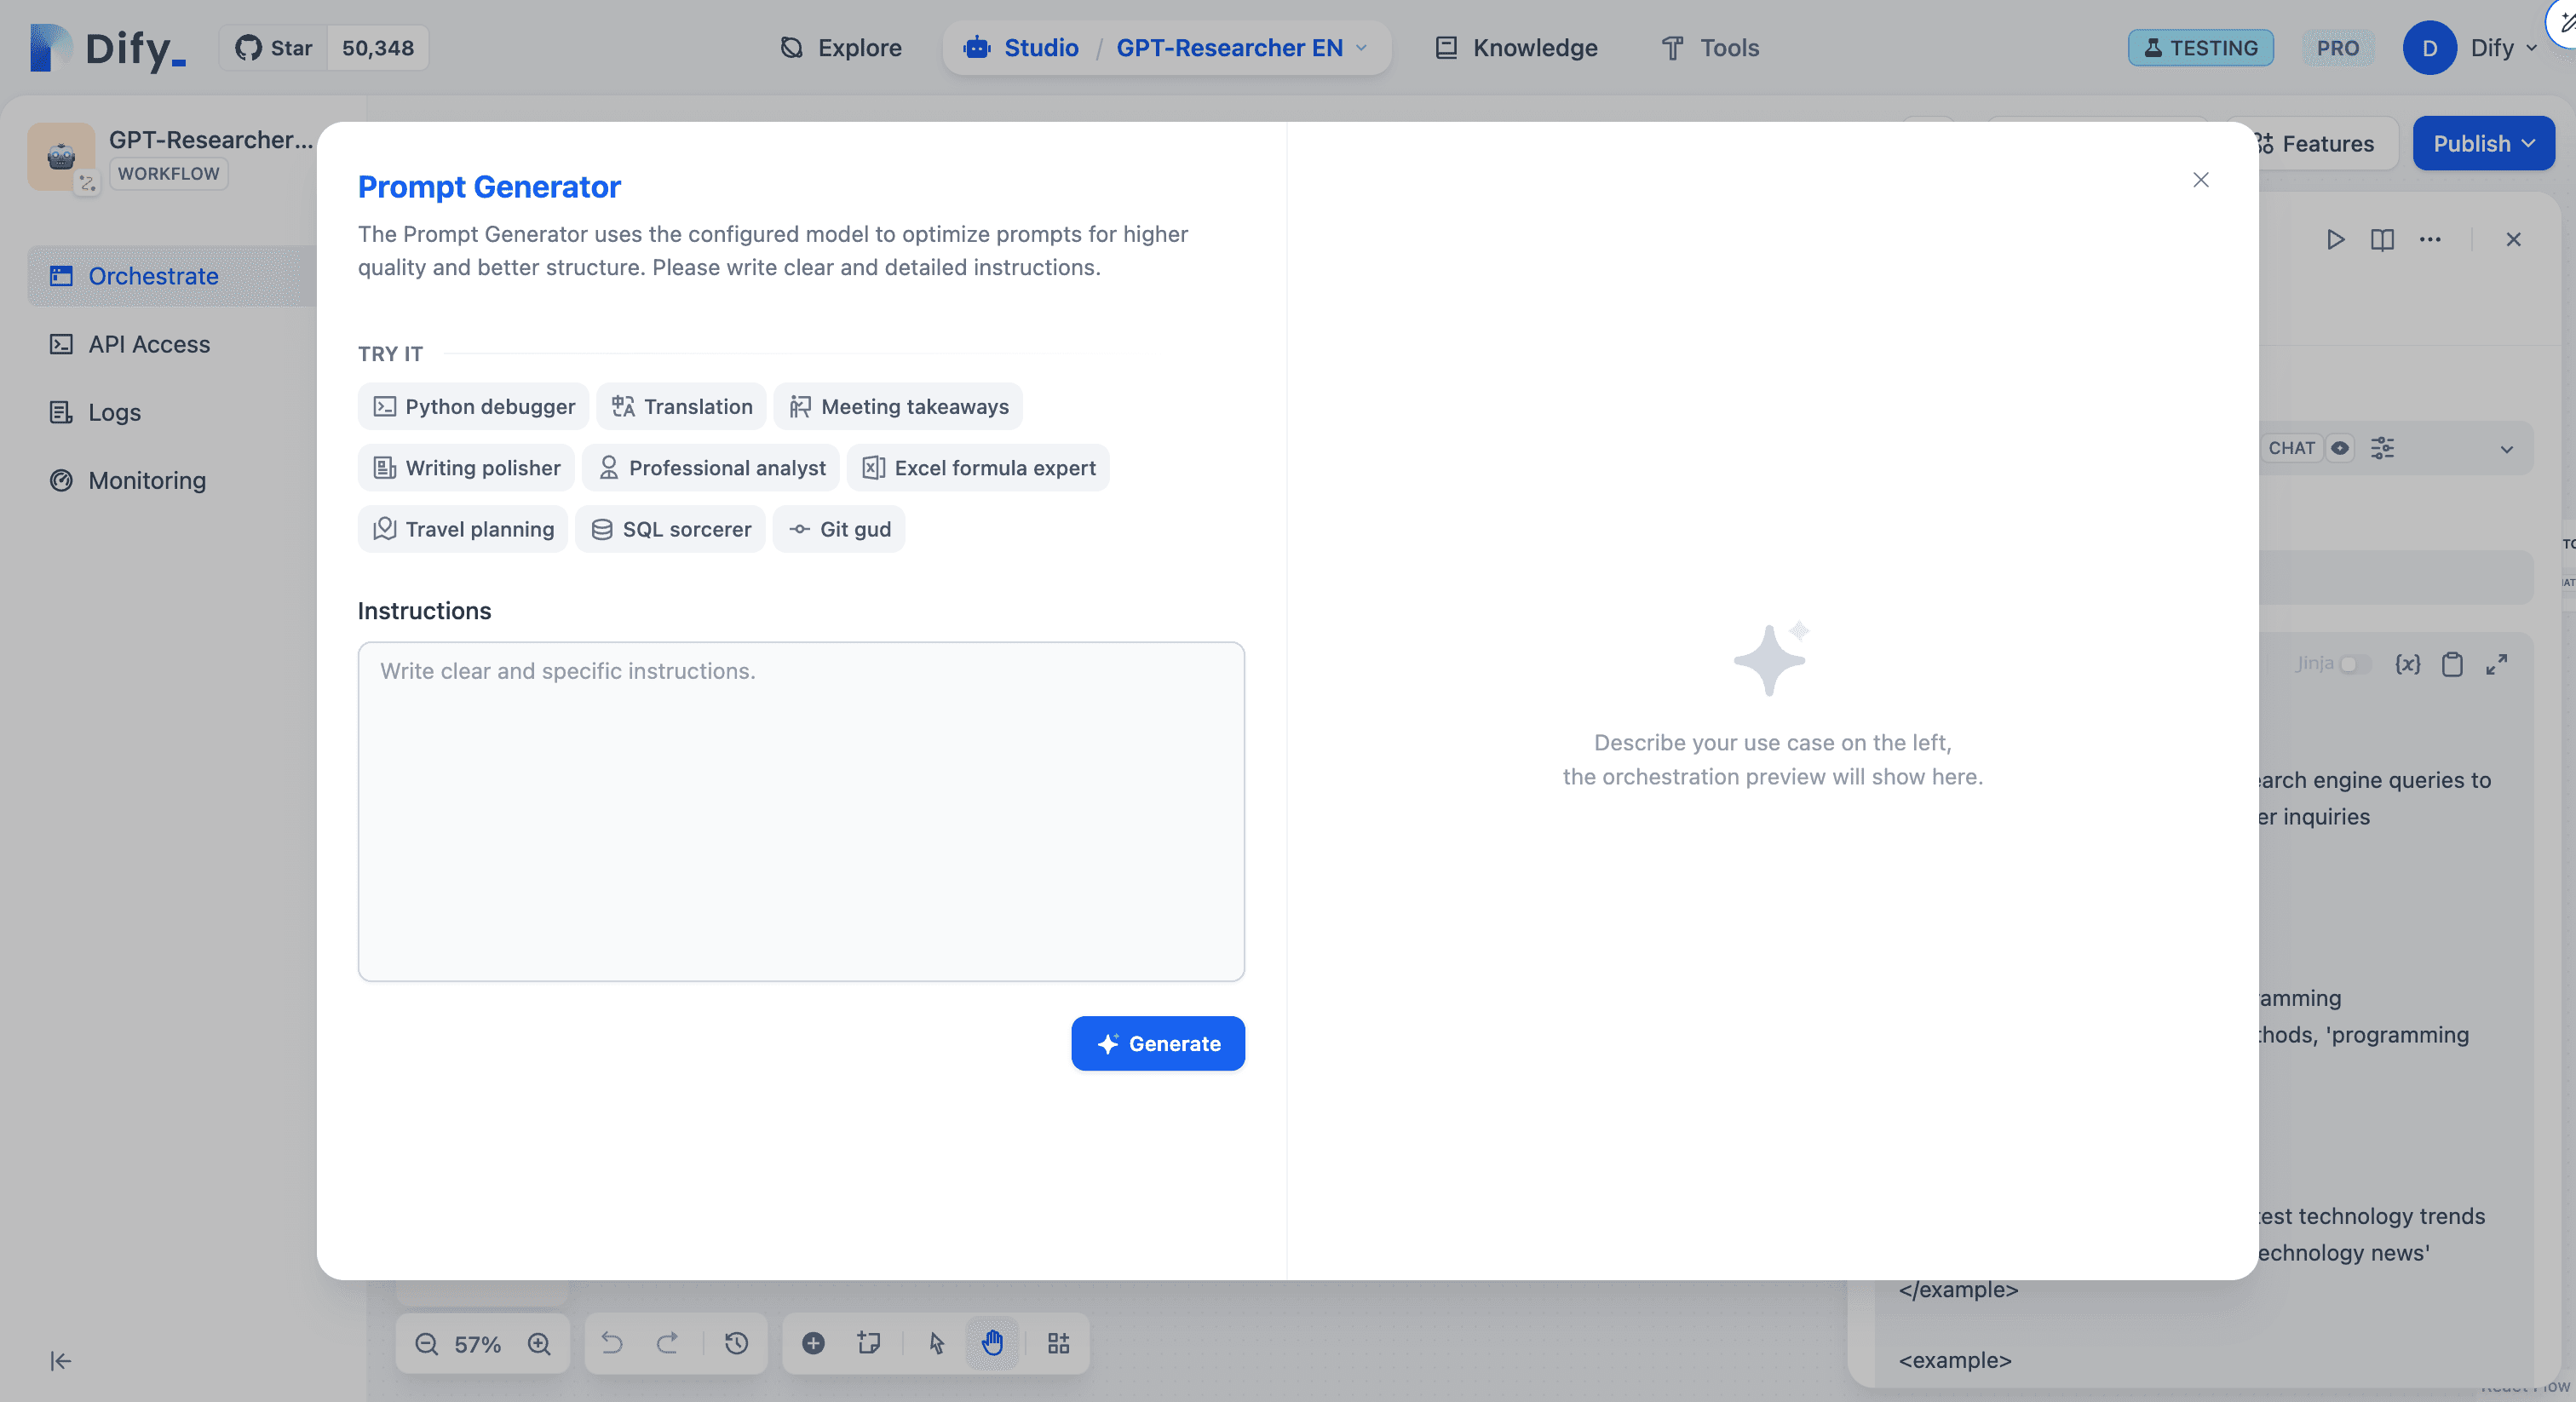Collapse the left sidebar with arrow icon
2576x1402 pixels.
point(61,1361)
